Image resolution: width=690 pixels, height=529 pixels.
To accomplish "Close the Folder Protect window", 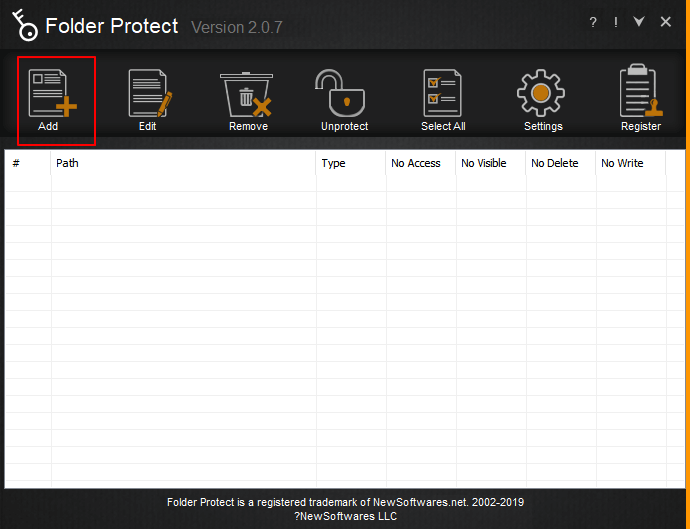I will (x=666, y=22).
